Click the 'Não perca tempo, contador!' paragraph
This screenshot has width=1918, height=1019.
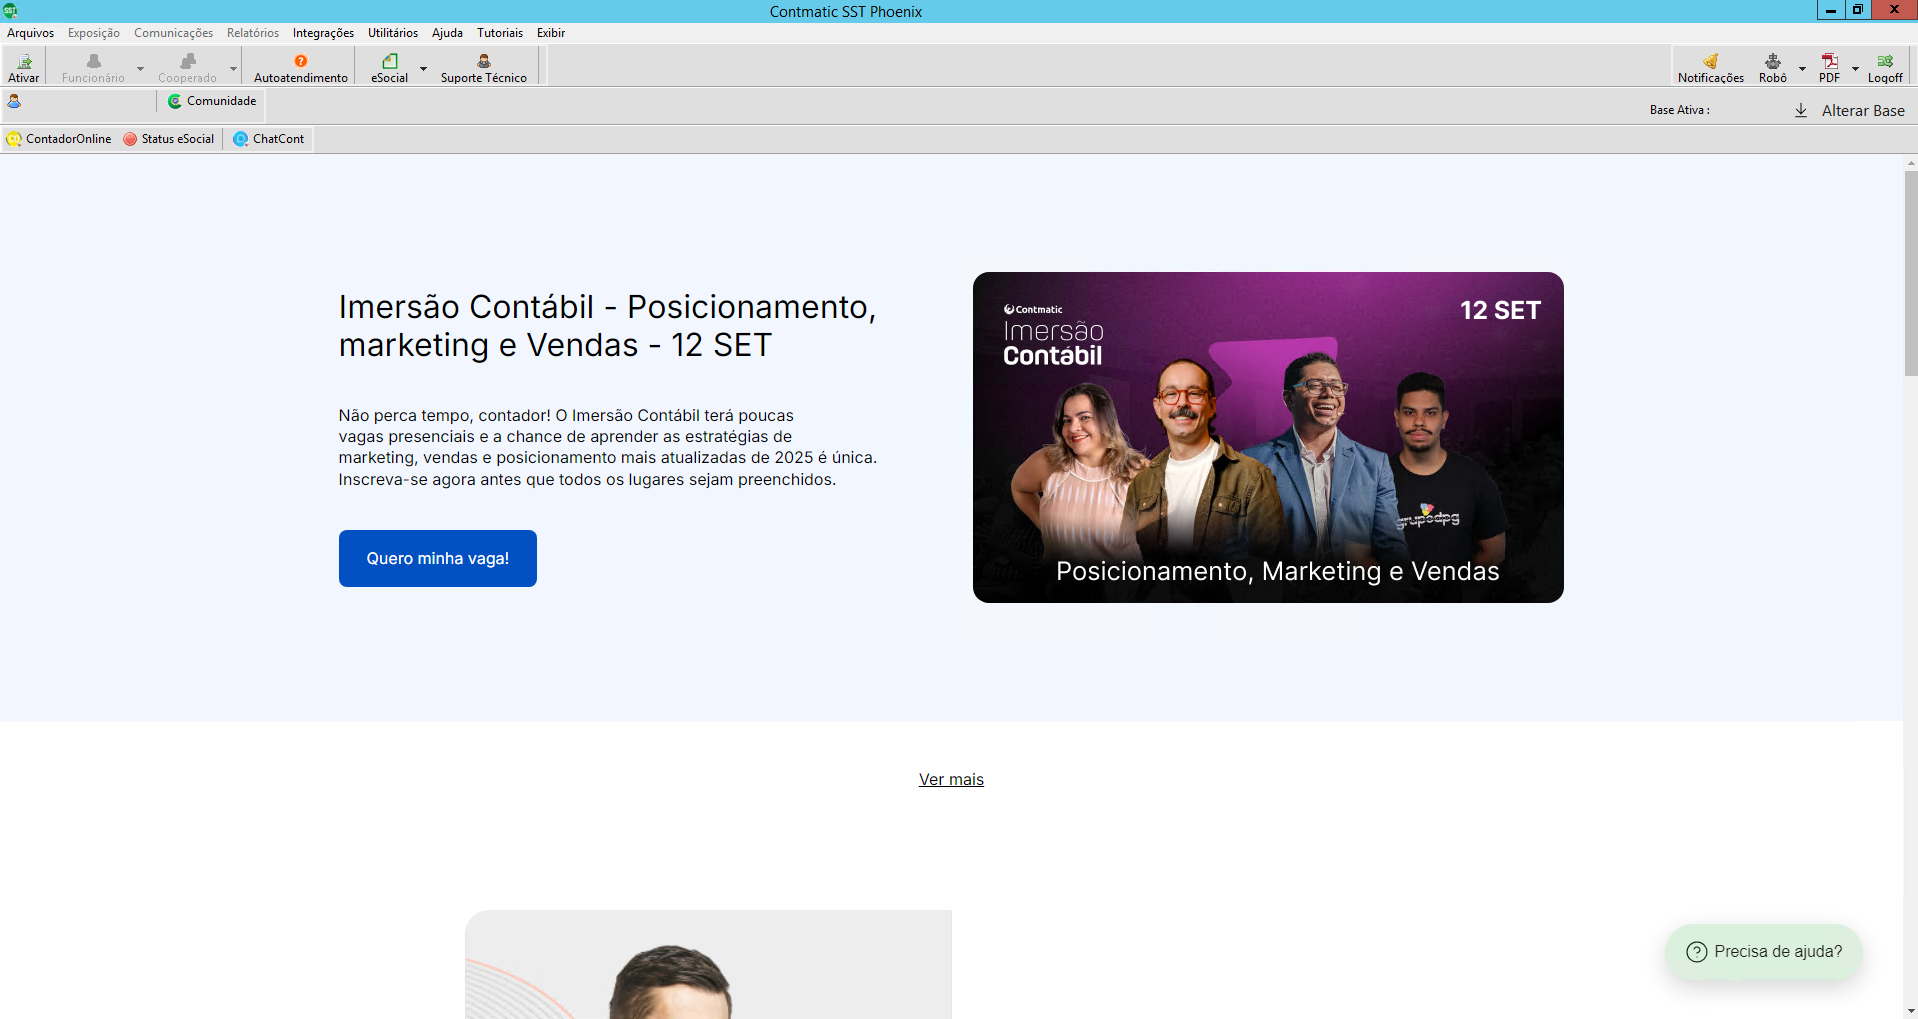point(607,447)
